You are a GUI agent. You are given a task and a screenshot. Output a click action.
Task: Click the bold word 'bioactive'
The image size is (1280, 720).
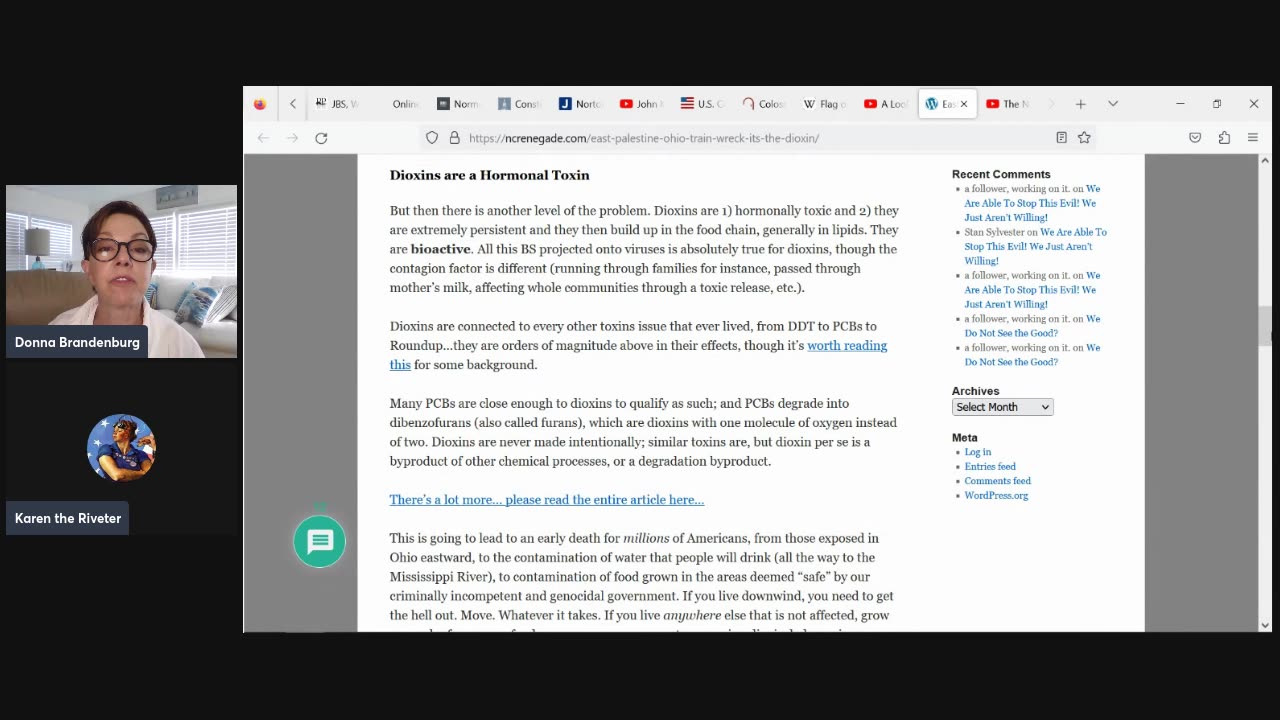(x=440, y=249)
